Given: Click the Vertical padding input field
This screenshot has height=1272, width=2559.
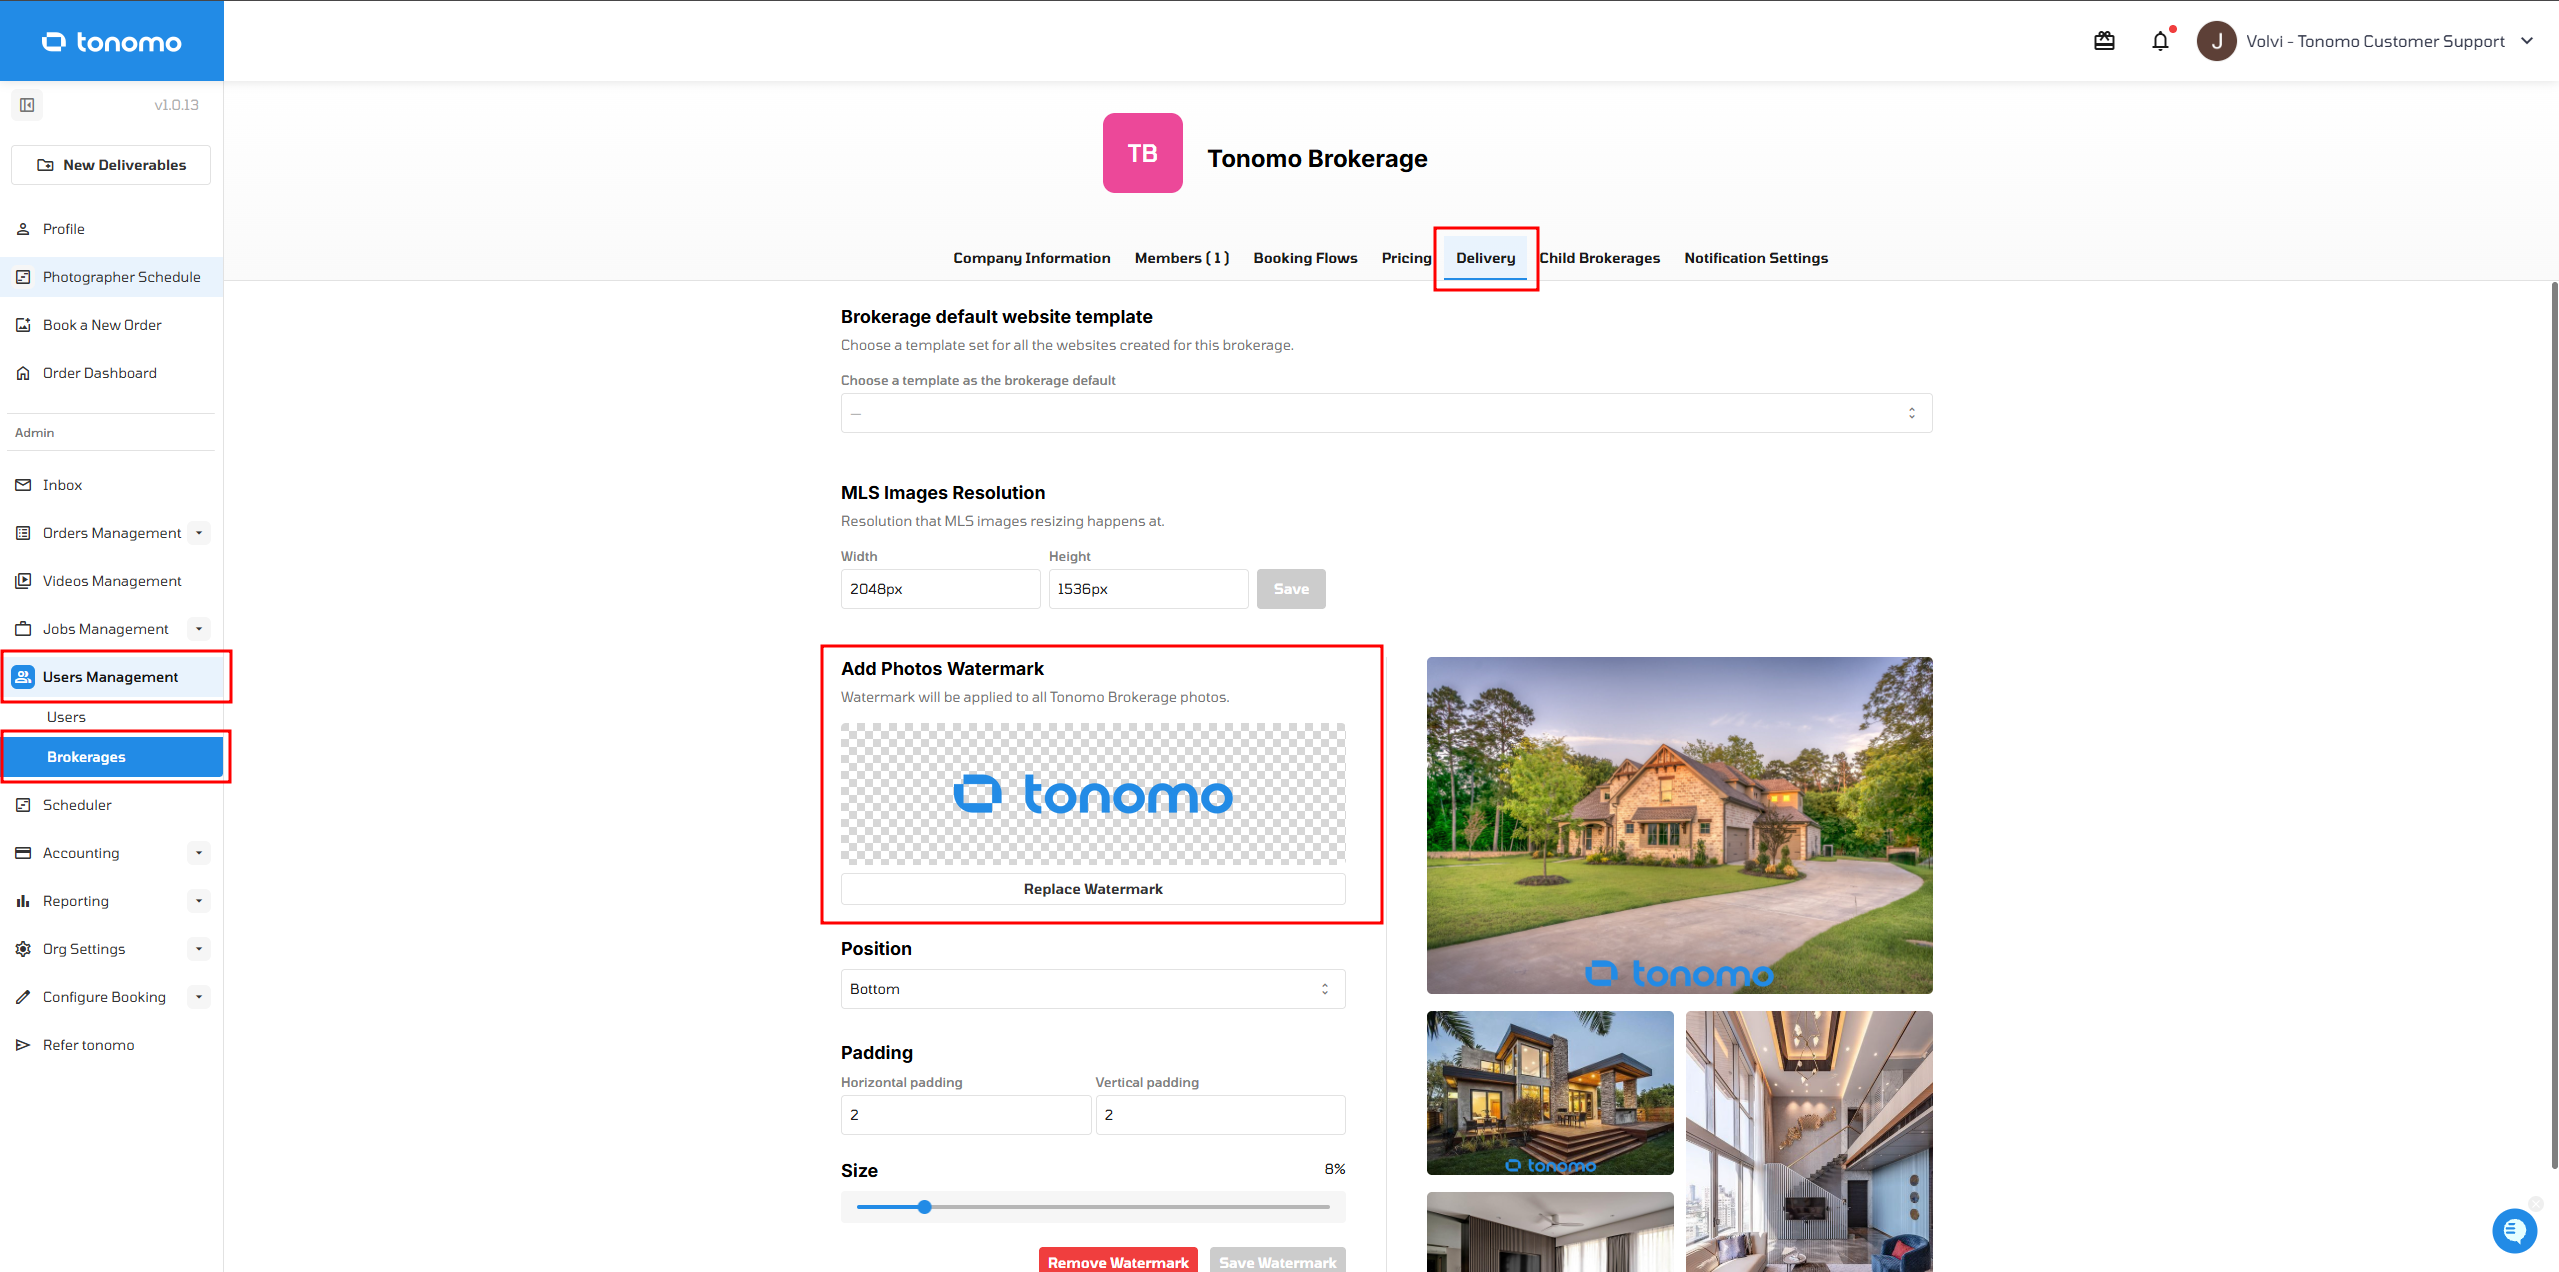Looking at the screenshot, I should (1220, 1115).
